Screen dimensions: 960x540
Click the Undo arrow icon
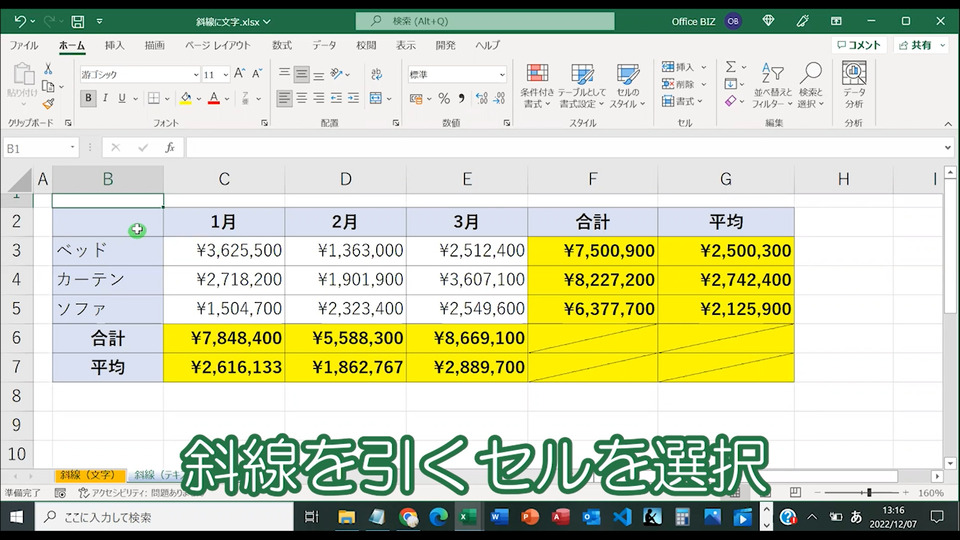point(20,21)
